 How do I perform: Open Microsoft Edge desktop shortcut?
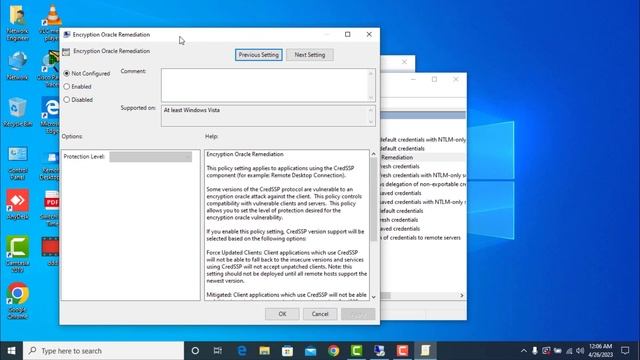51,115
